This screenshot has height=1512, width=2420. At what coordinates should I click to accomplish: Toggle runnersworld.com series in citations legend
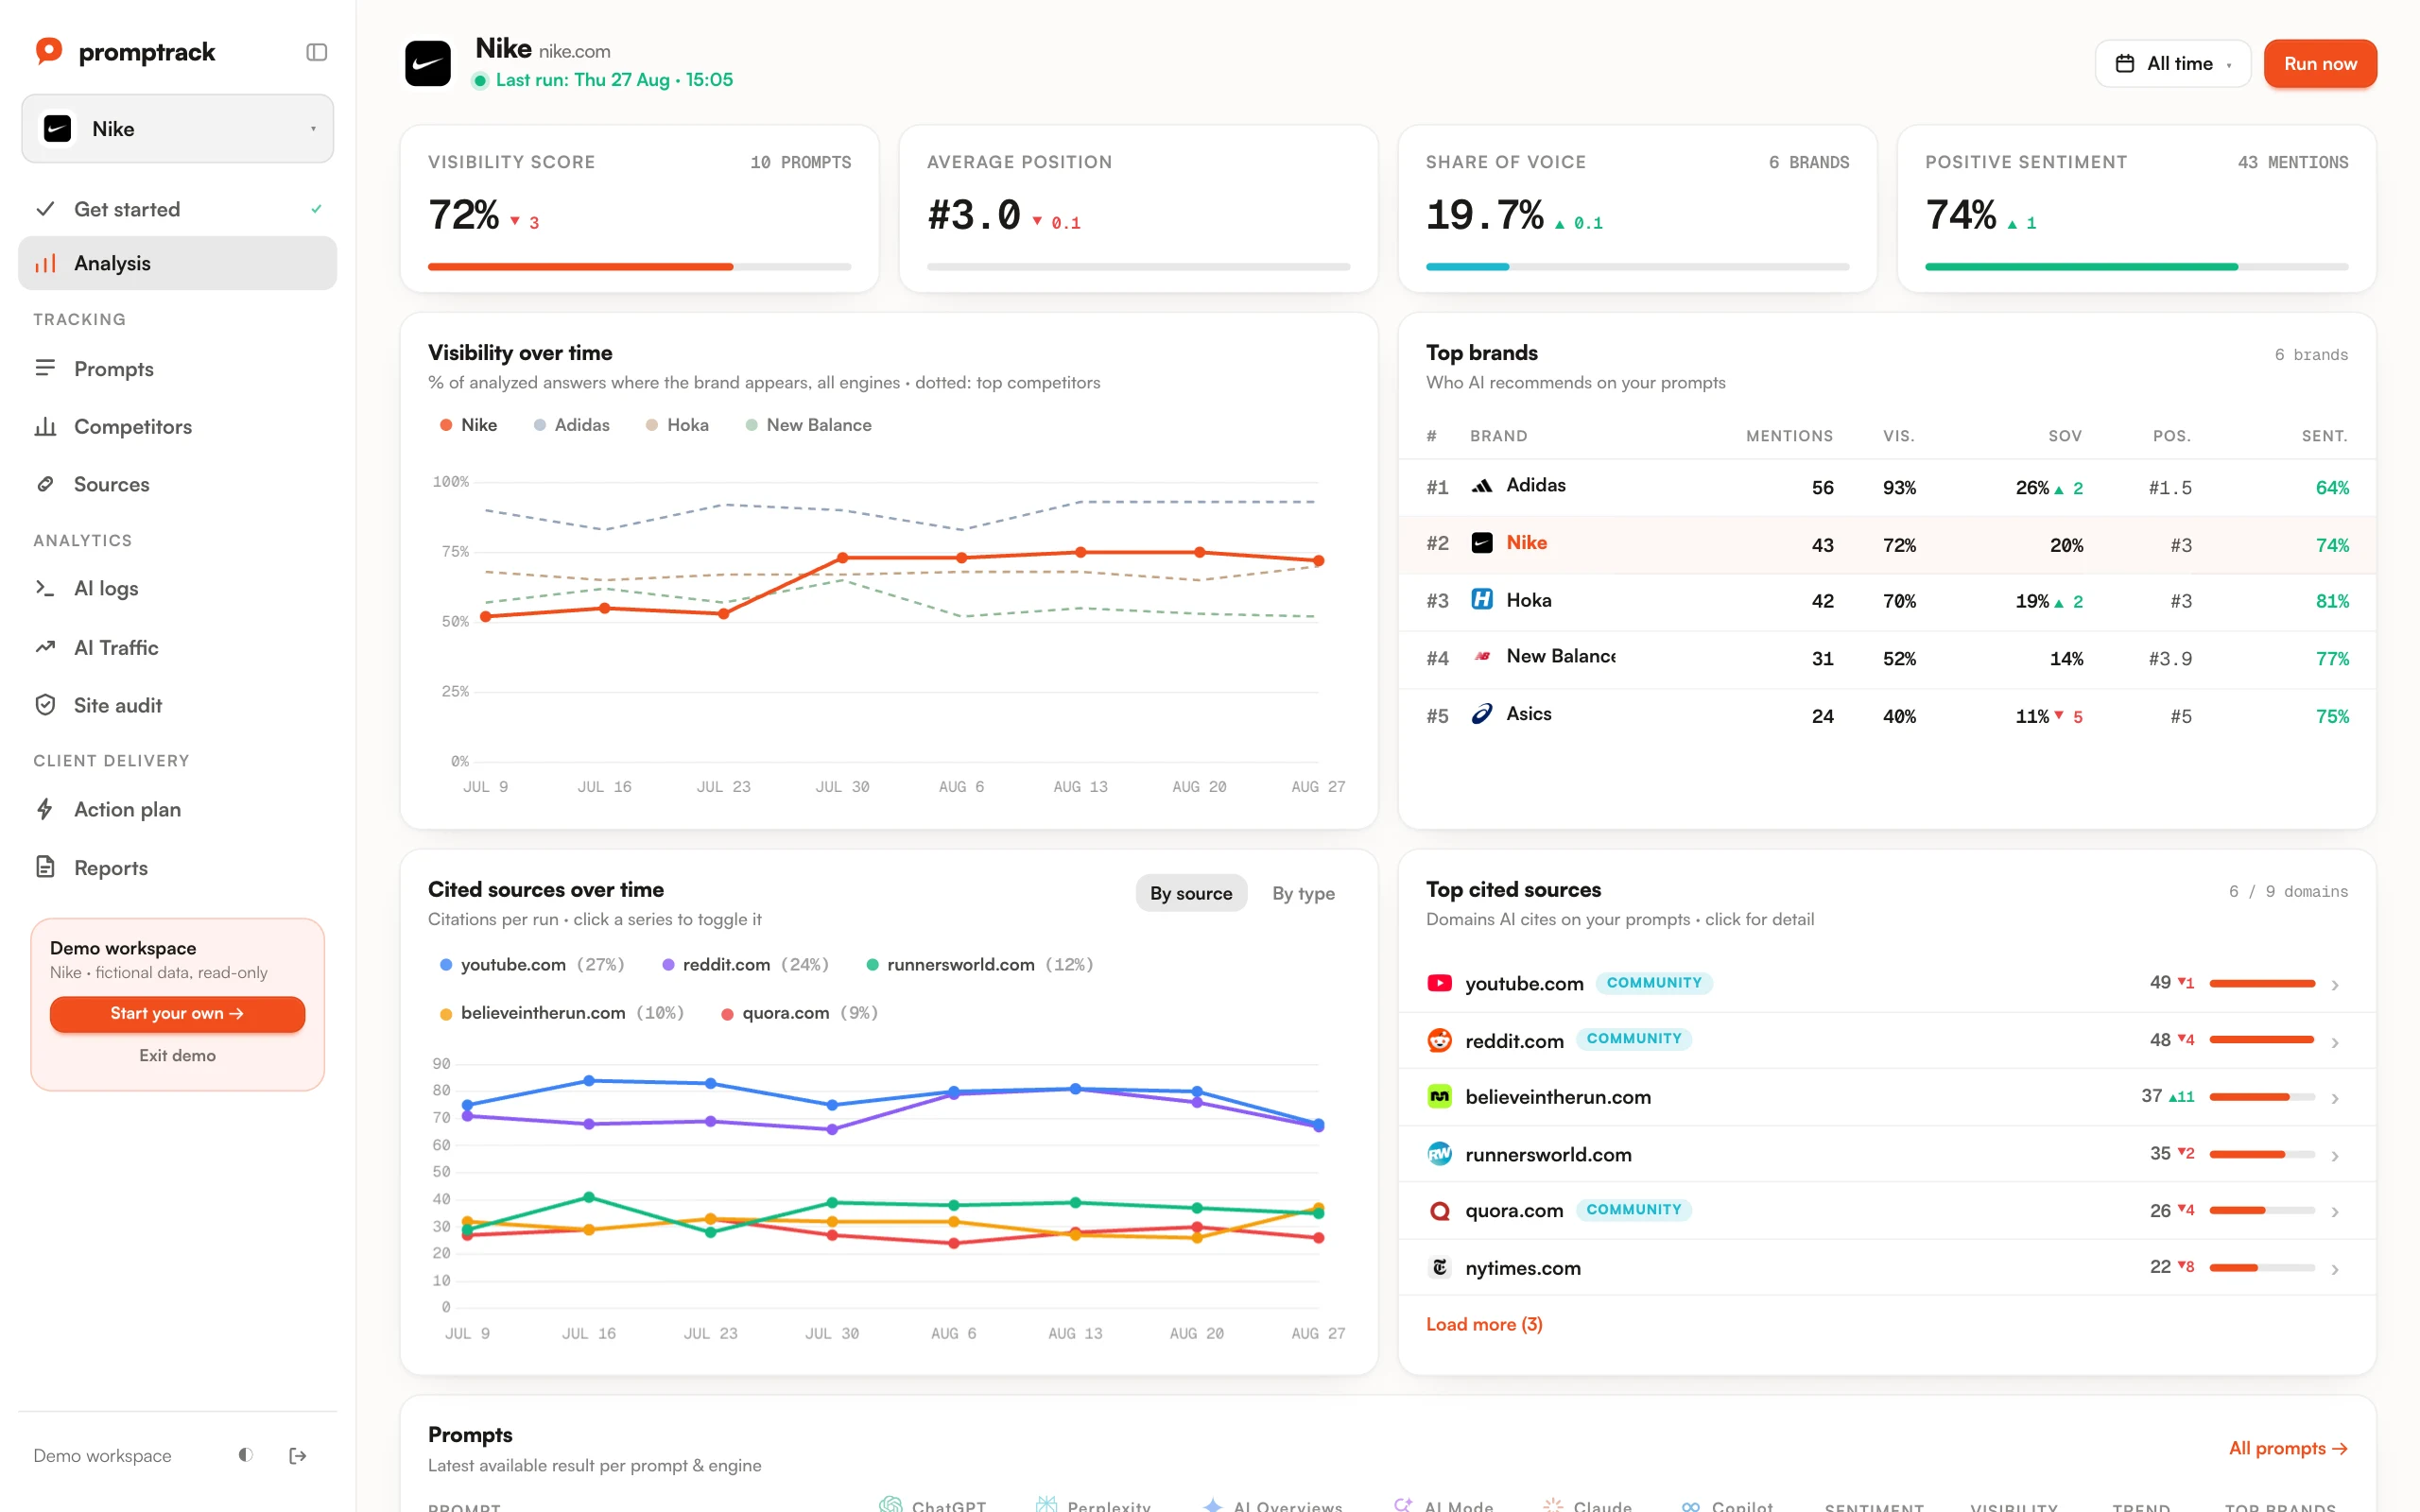tap(979, 964)
